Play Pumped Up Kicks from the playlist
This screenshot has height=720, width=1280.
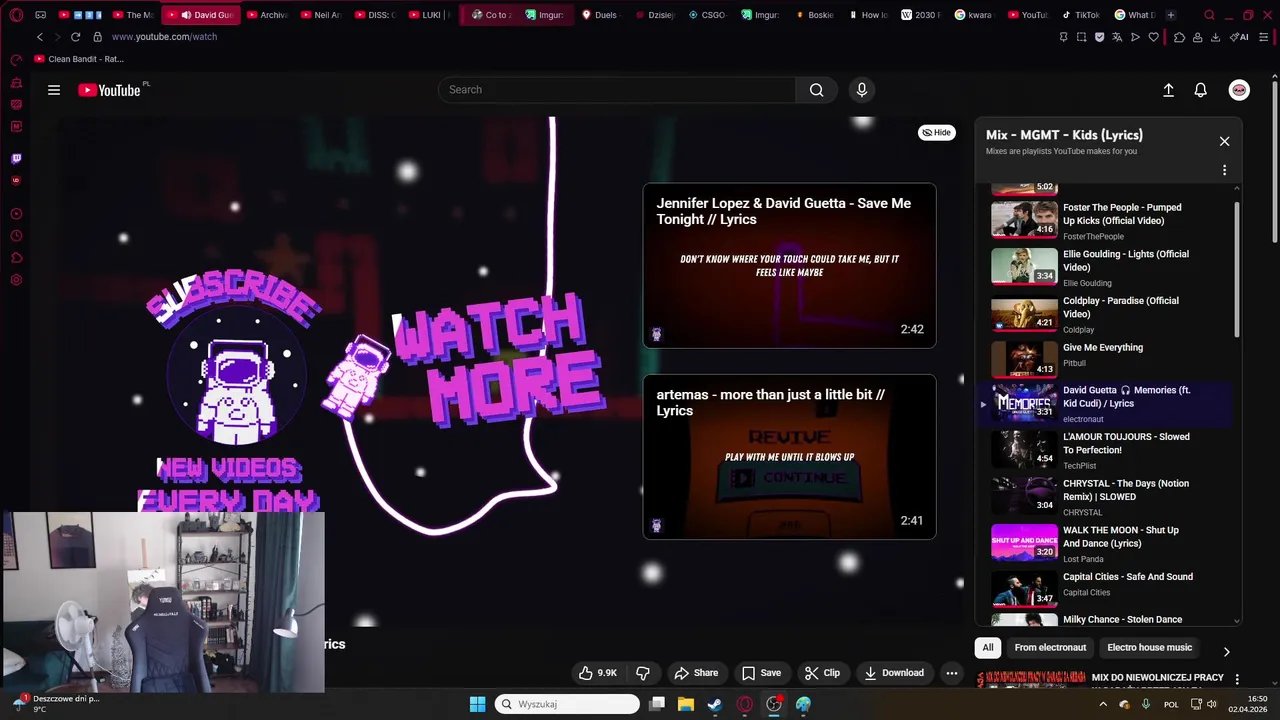pos(1108,220)
